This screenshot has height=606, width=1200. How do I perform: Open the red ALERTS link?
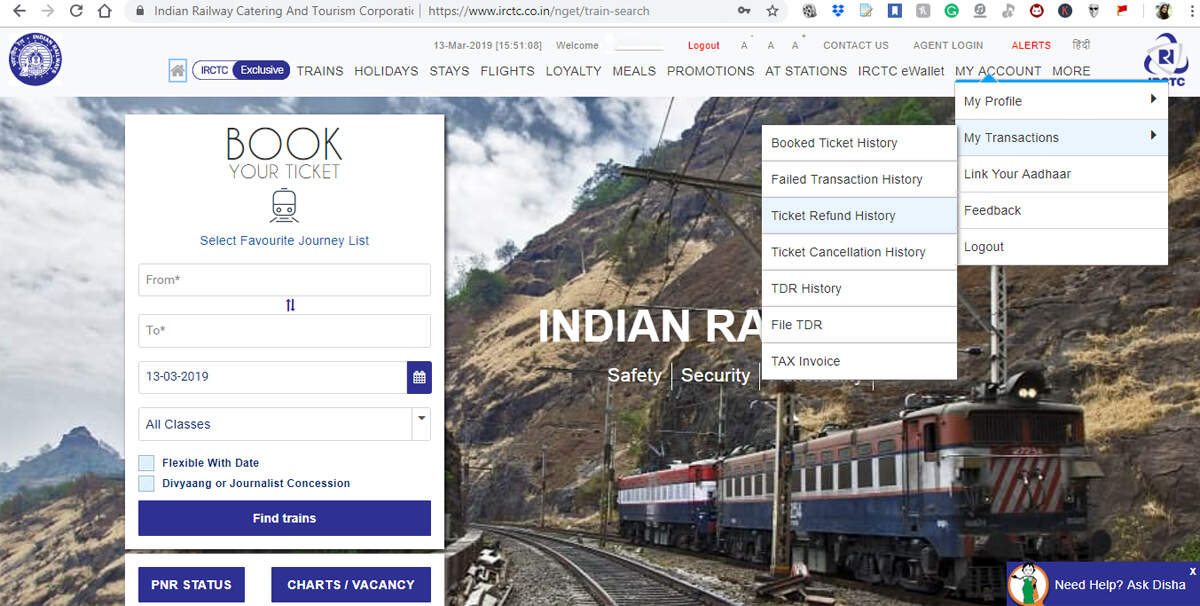[1031, 45]
